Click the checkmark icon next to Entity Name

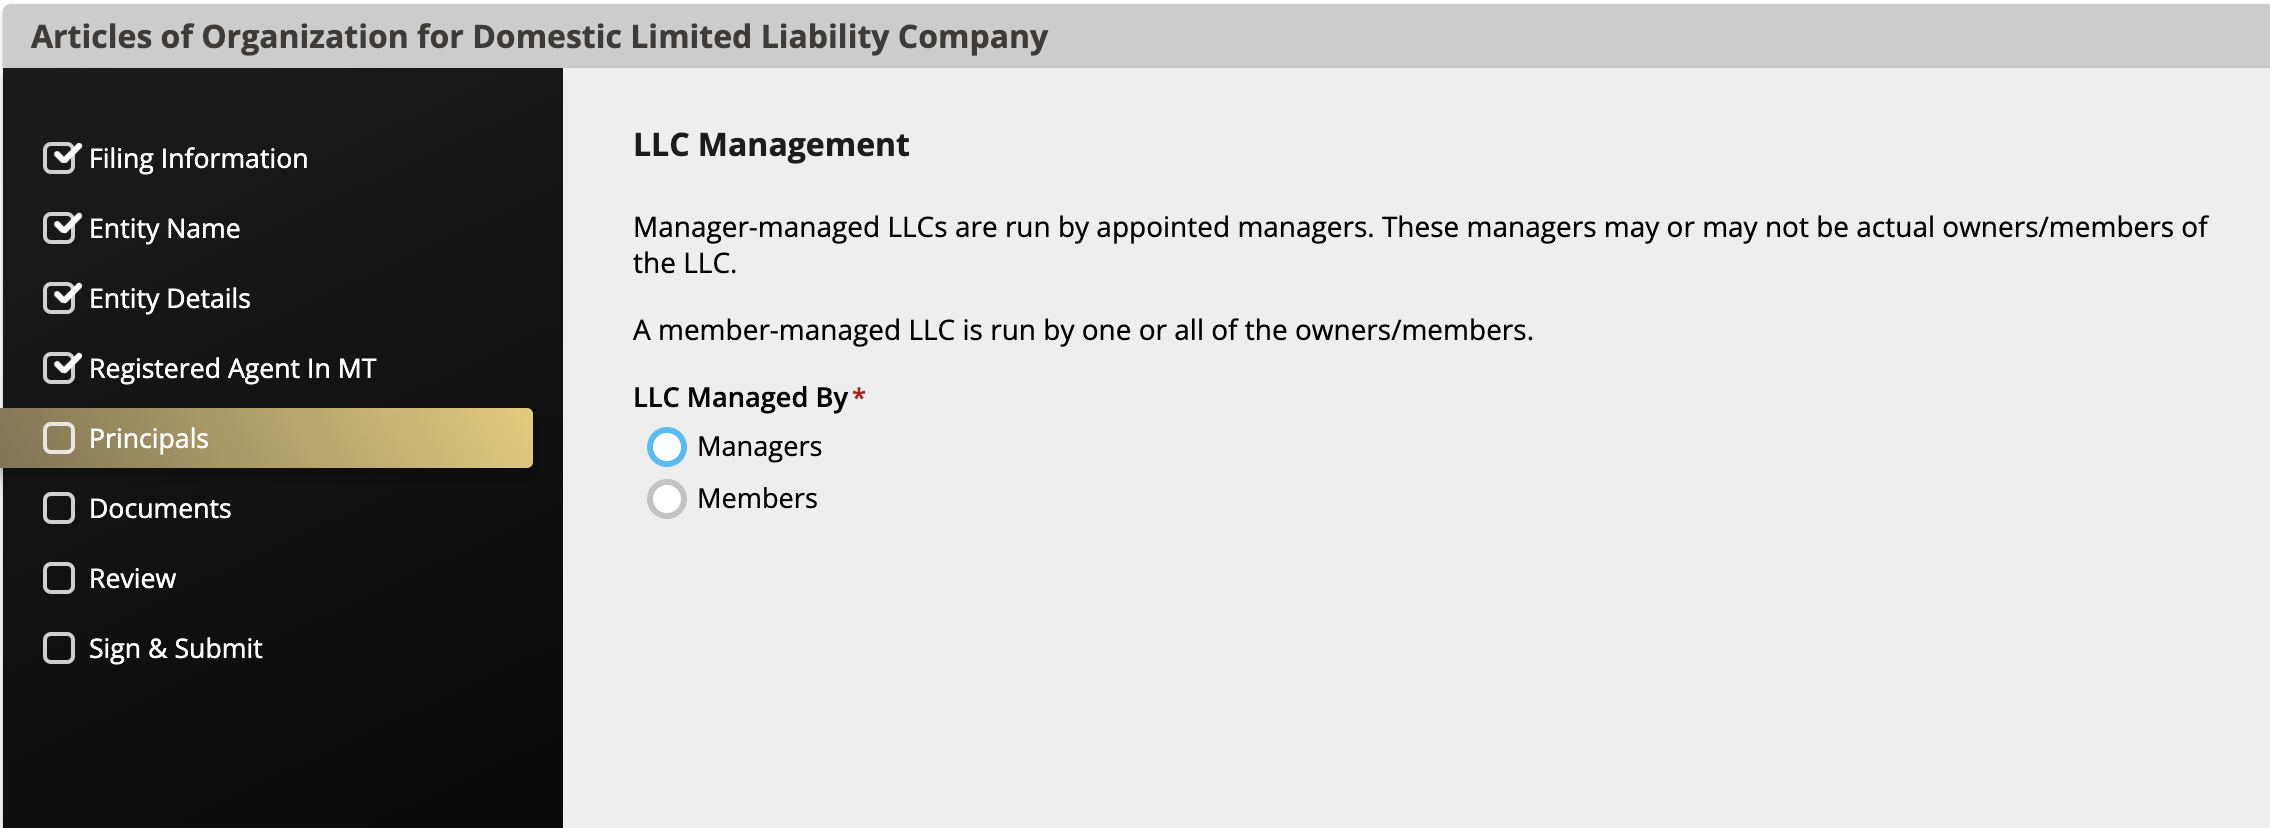pos(61,227)
